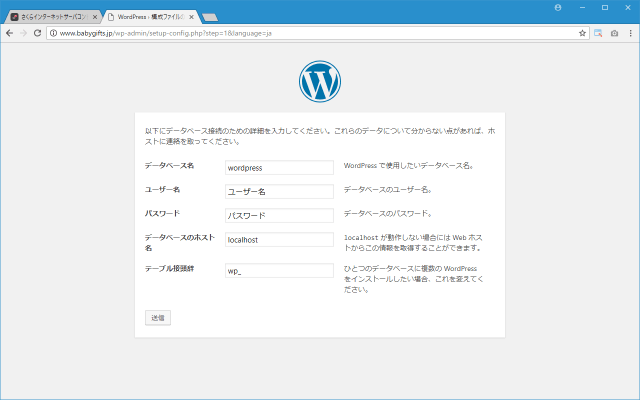Viewport: 640px width, 400px height.
Task: Select the WordPress 構成ファイル tab
Action: click(151, 17)
